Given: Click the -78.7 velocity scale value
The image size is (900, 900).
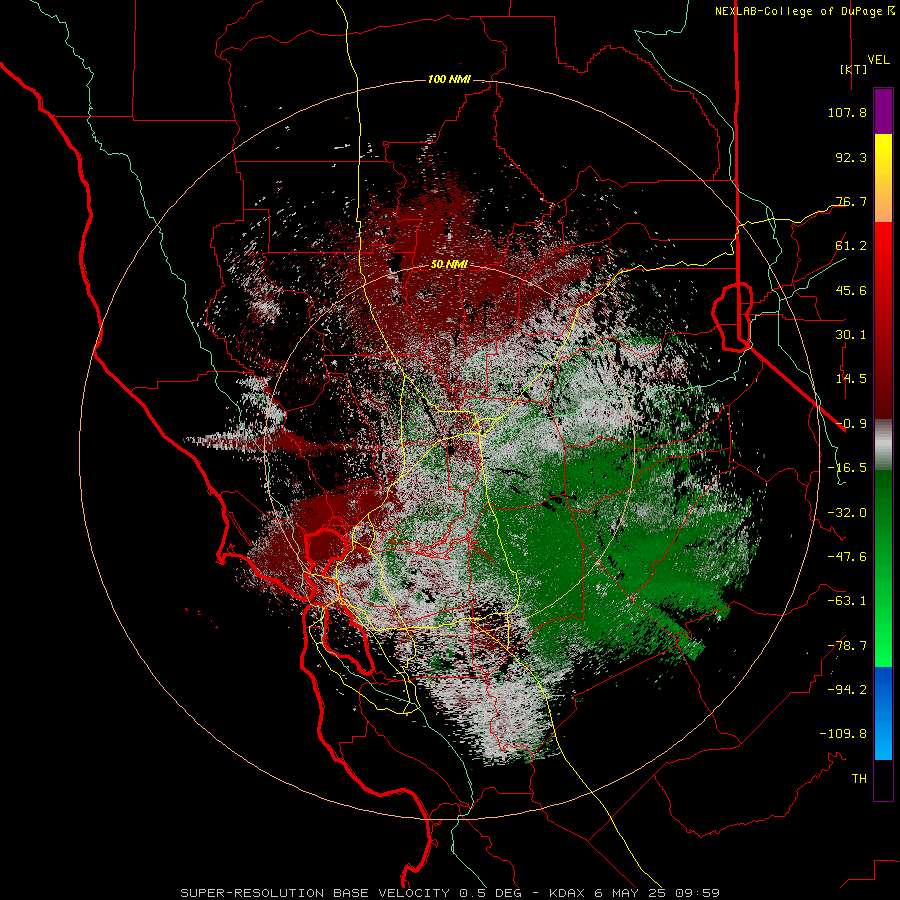Looking at the screenshot, I should [847, 646].
